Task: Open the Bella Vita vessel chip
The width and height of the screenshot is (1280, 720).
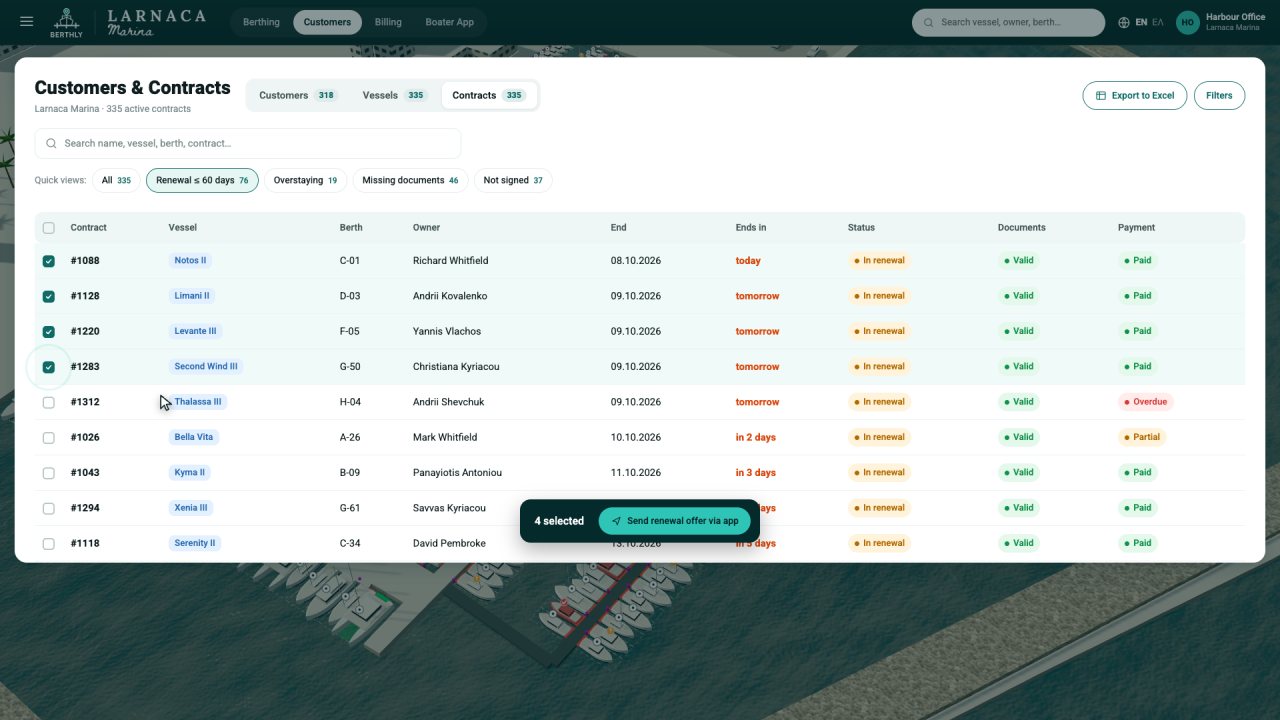Action: coord(194,437)
